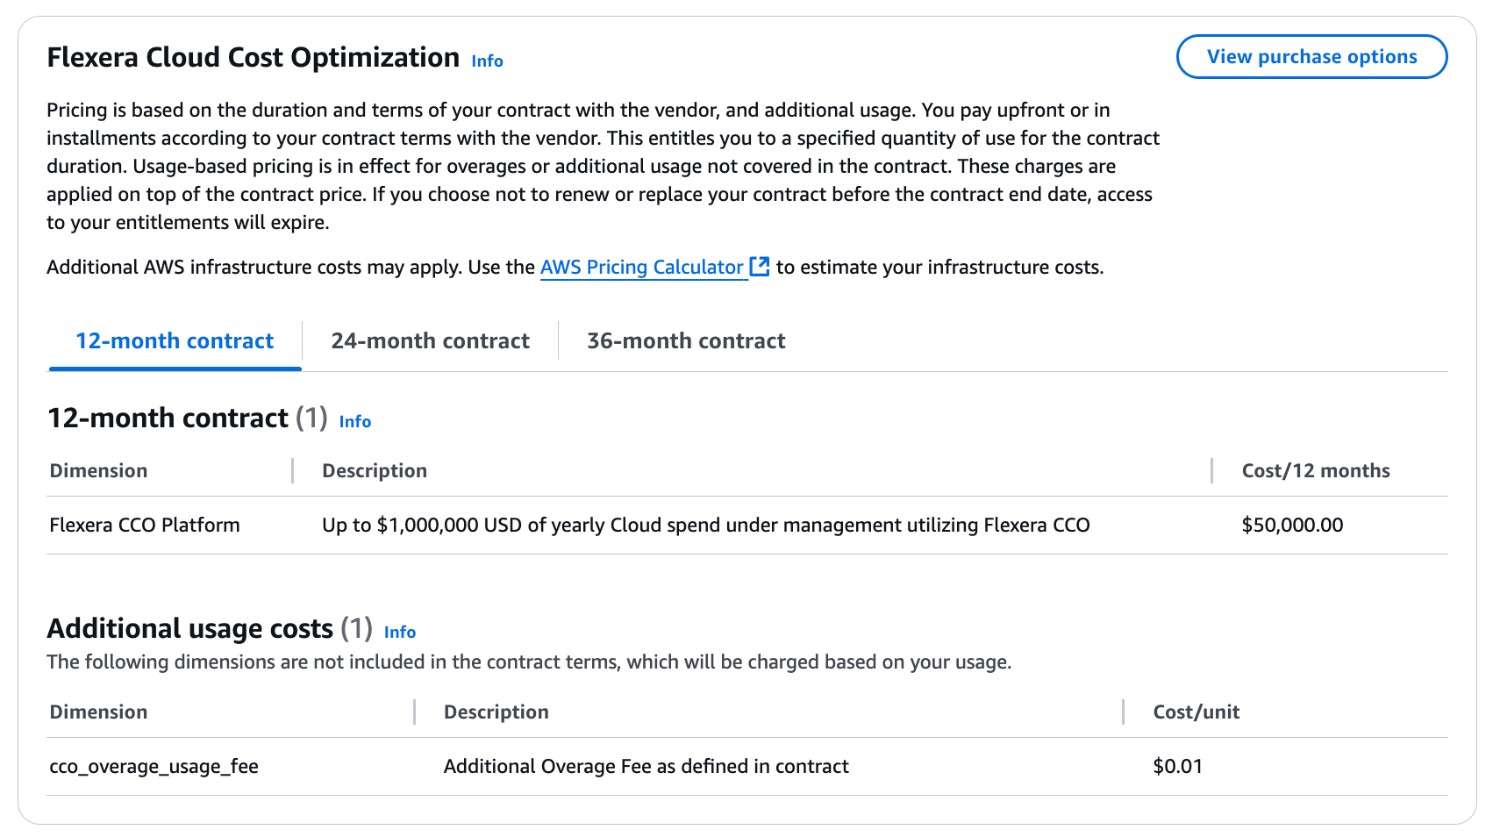Switch to the 24-month contract tab
The height and width of the screenshot is (837, 1500).
click(431, 340)
